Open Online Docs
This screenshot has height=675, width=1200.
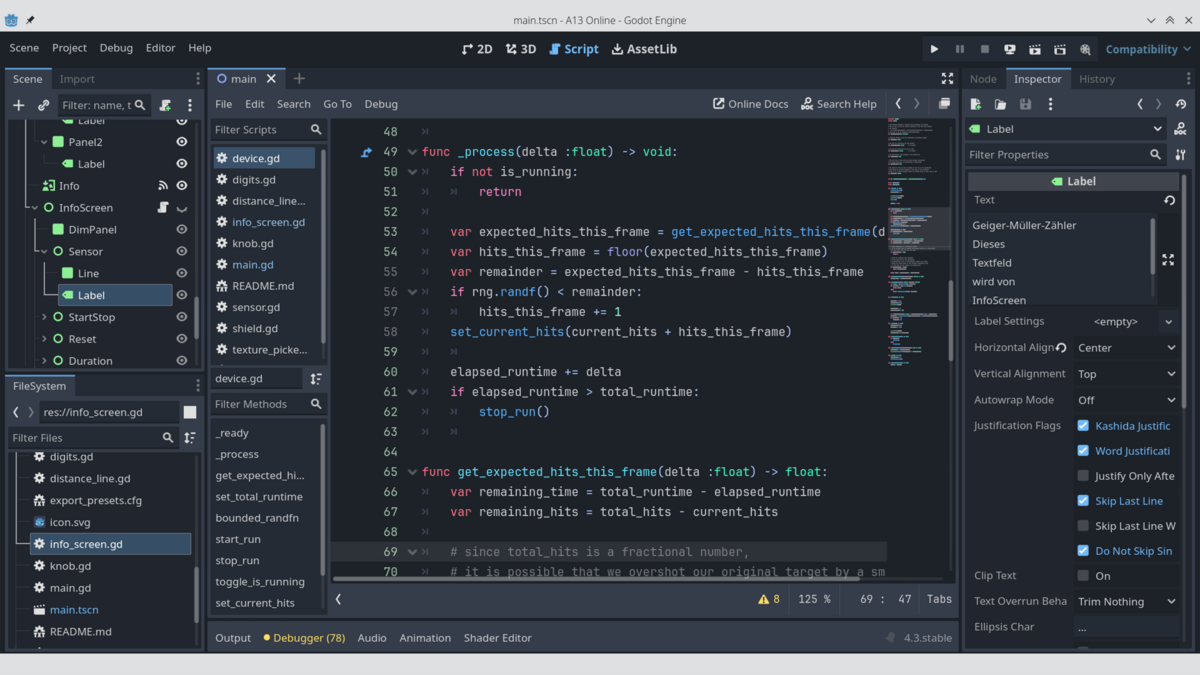pyautogui.click(x=750, y=104)
